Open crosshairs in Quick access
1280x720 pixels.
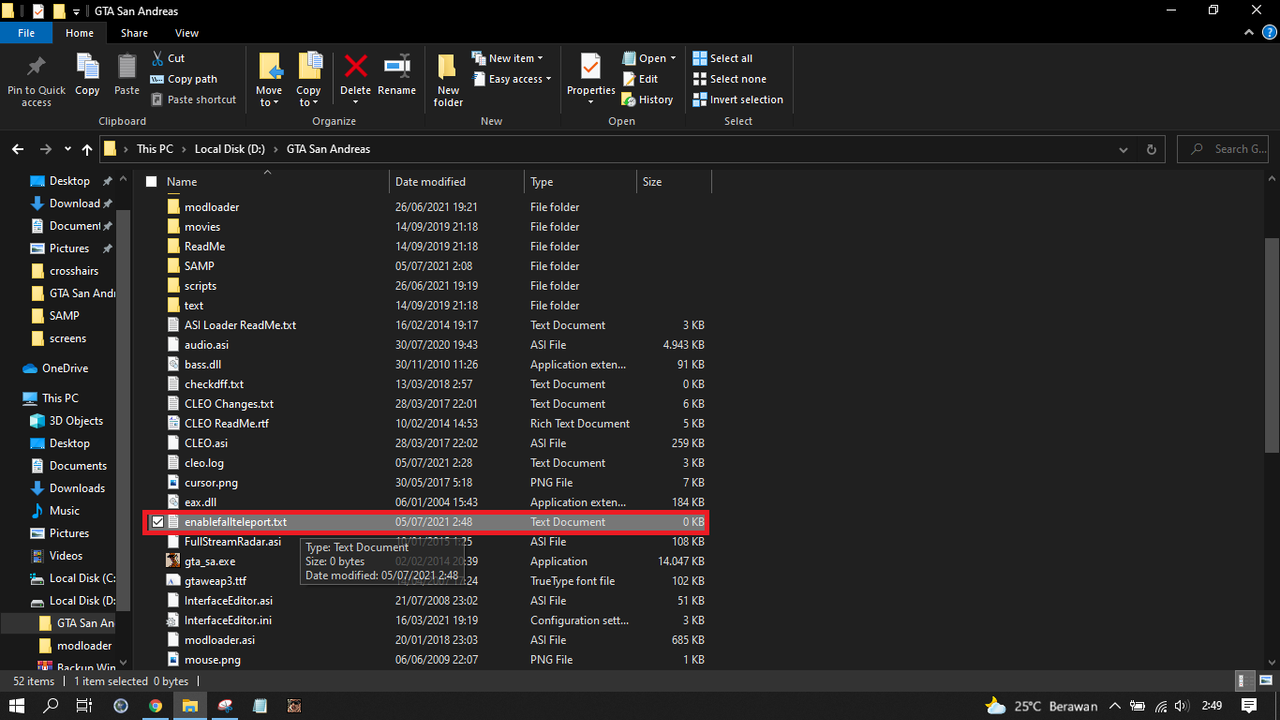click(x=74, y=271)
